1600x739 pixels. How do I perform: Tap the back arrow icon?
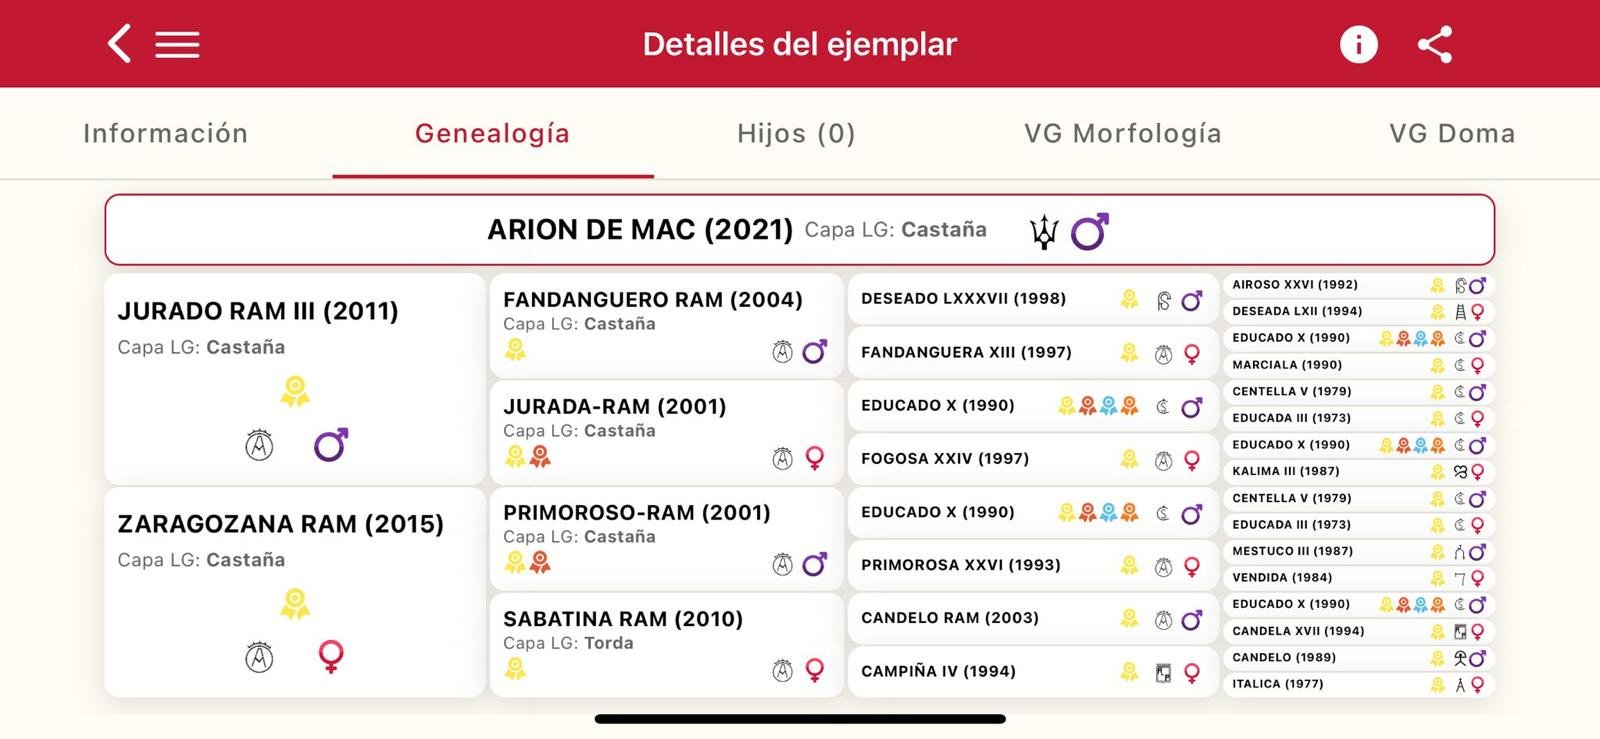(x=119, y=44)
